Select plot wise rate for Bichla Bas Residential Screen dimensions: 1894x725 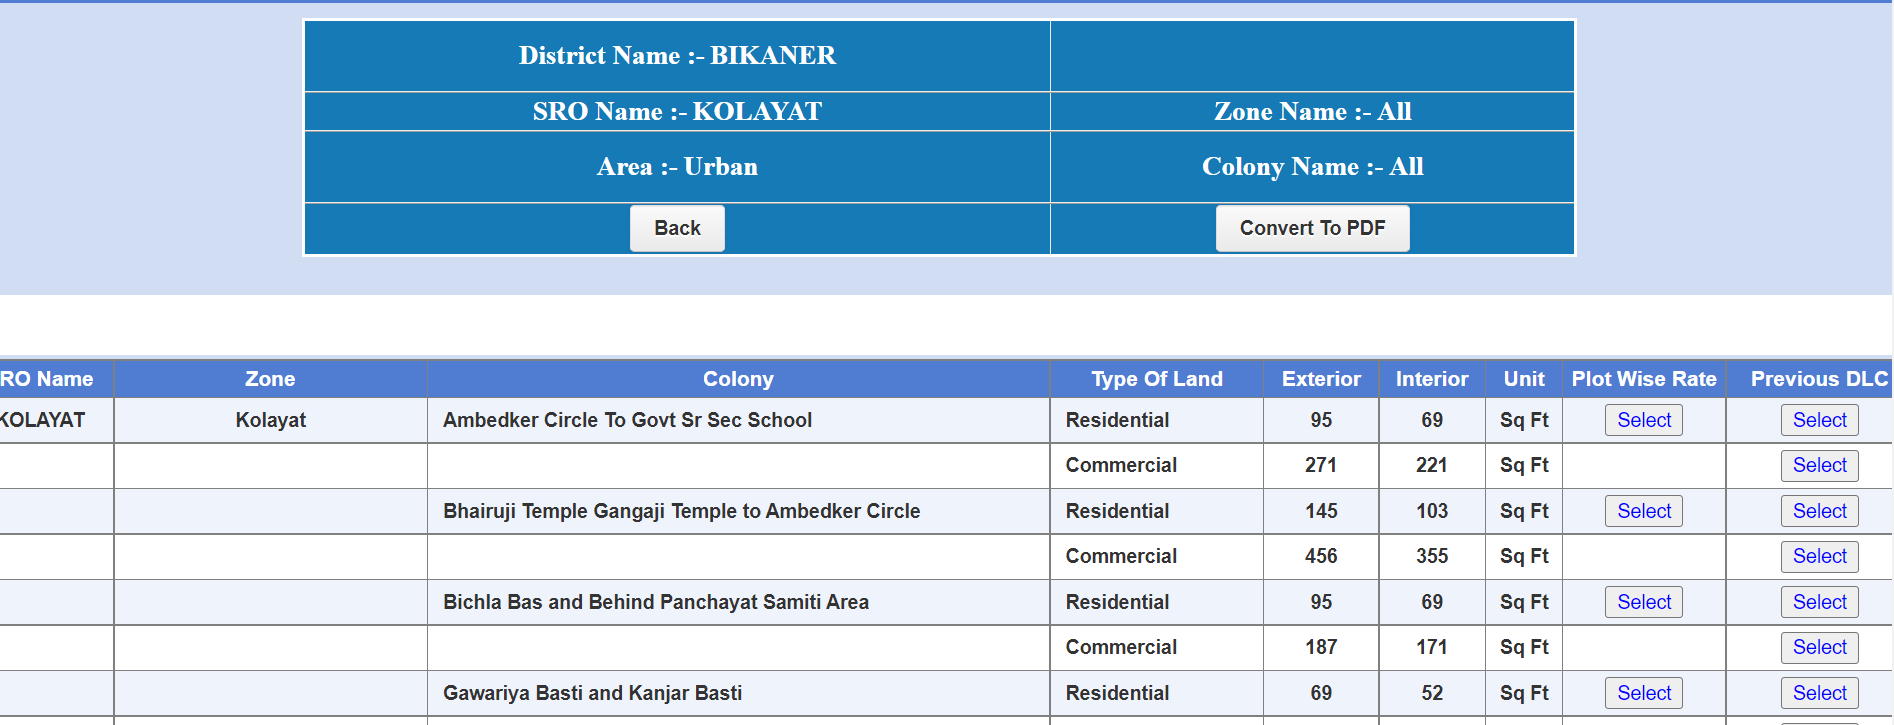tap(1644, 602)
